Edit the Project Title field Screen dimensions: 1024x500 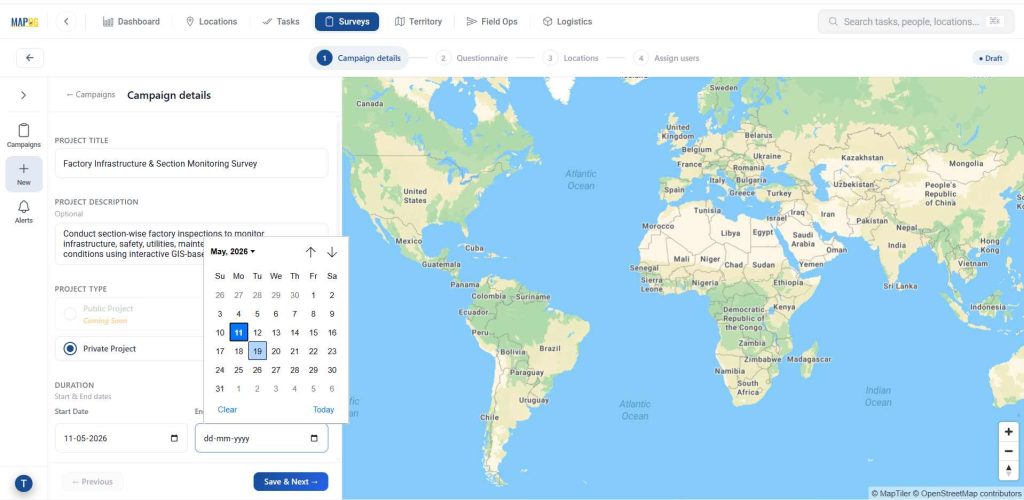[191, 163]
